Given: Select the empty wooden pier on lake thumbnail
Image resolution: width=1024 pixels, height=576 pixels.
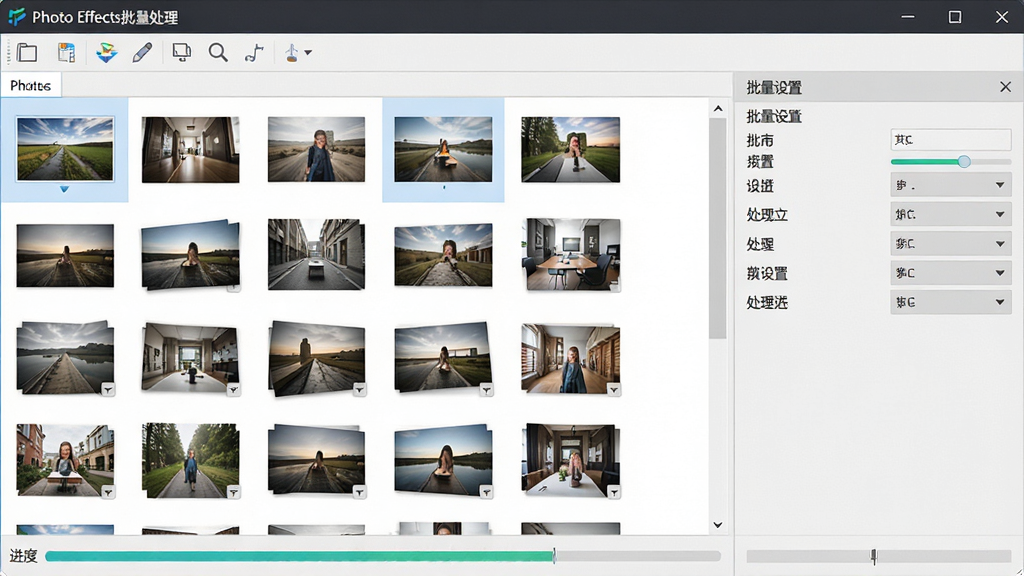Looking at the screenshot, I should coord(65,359).
